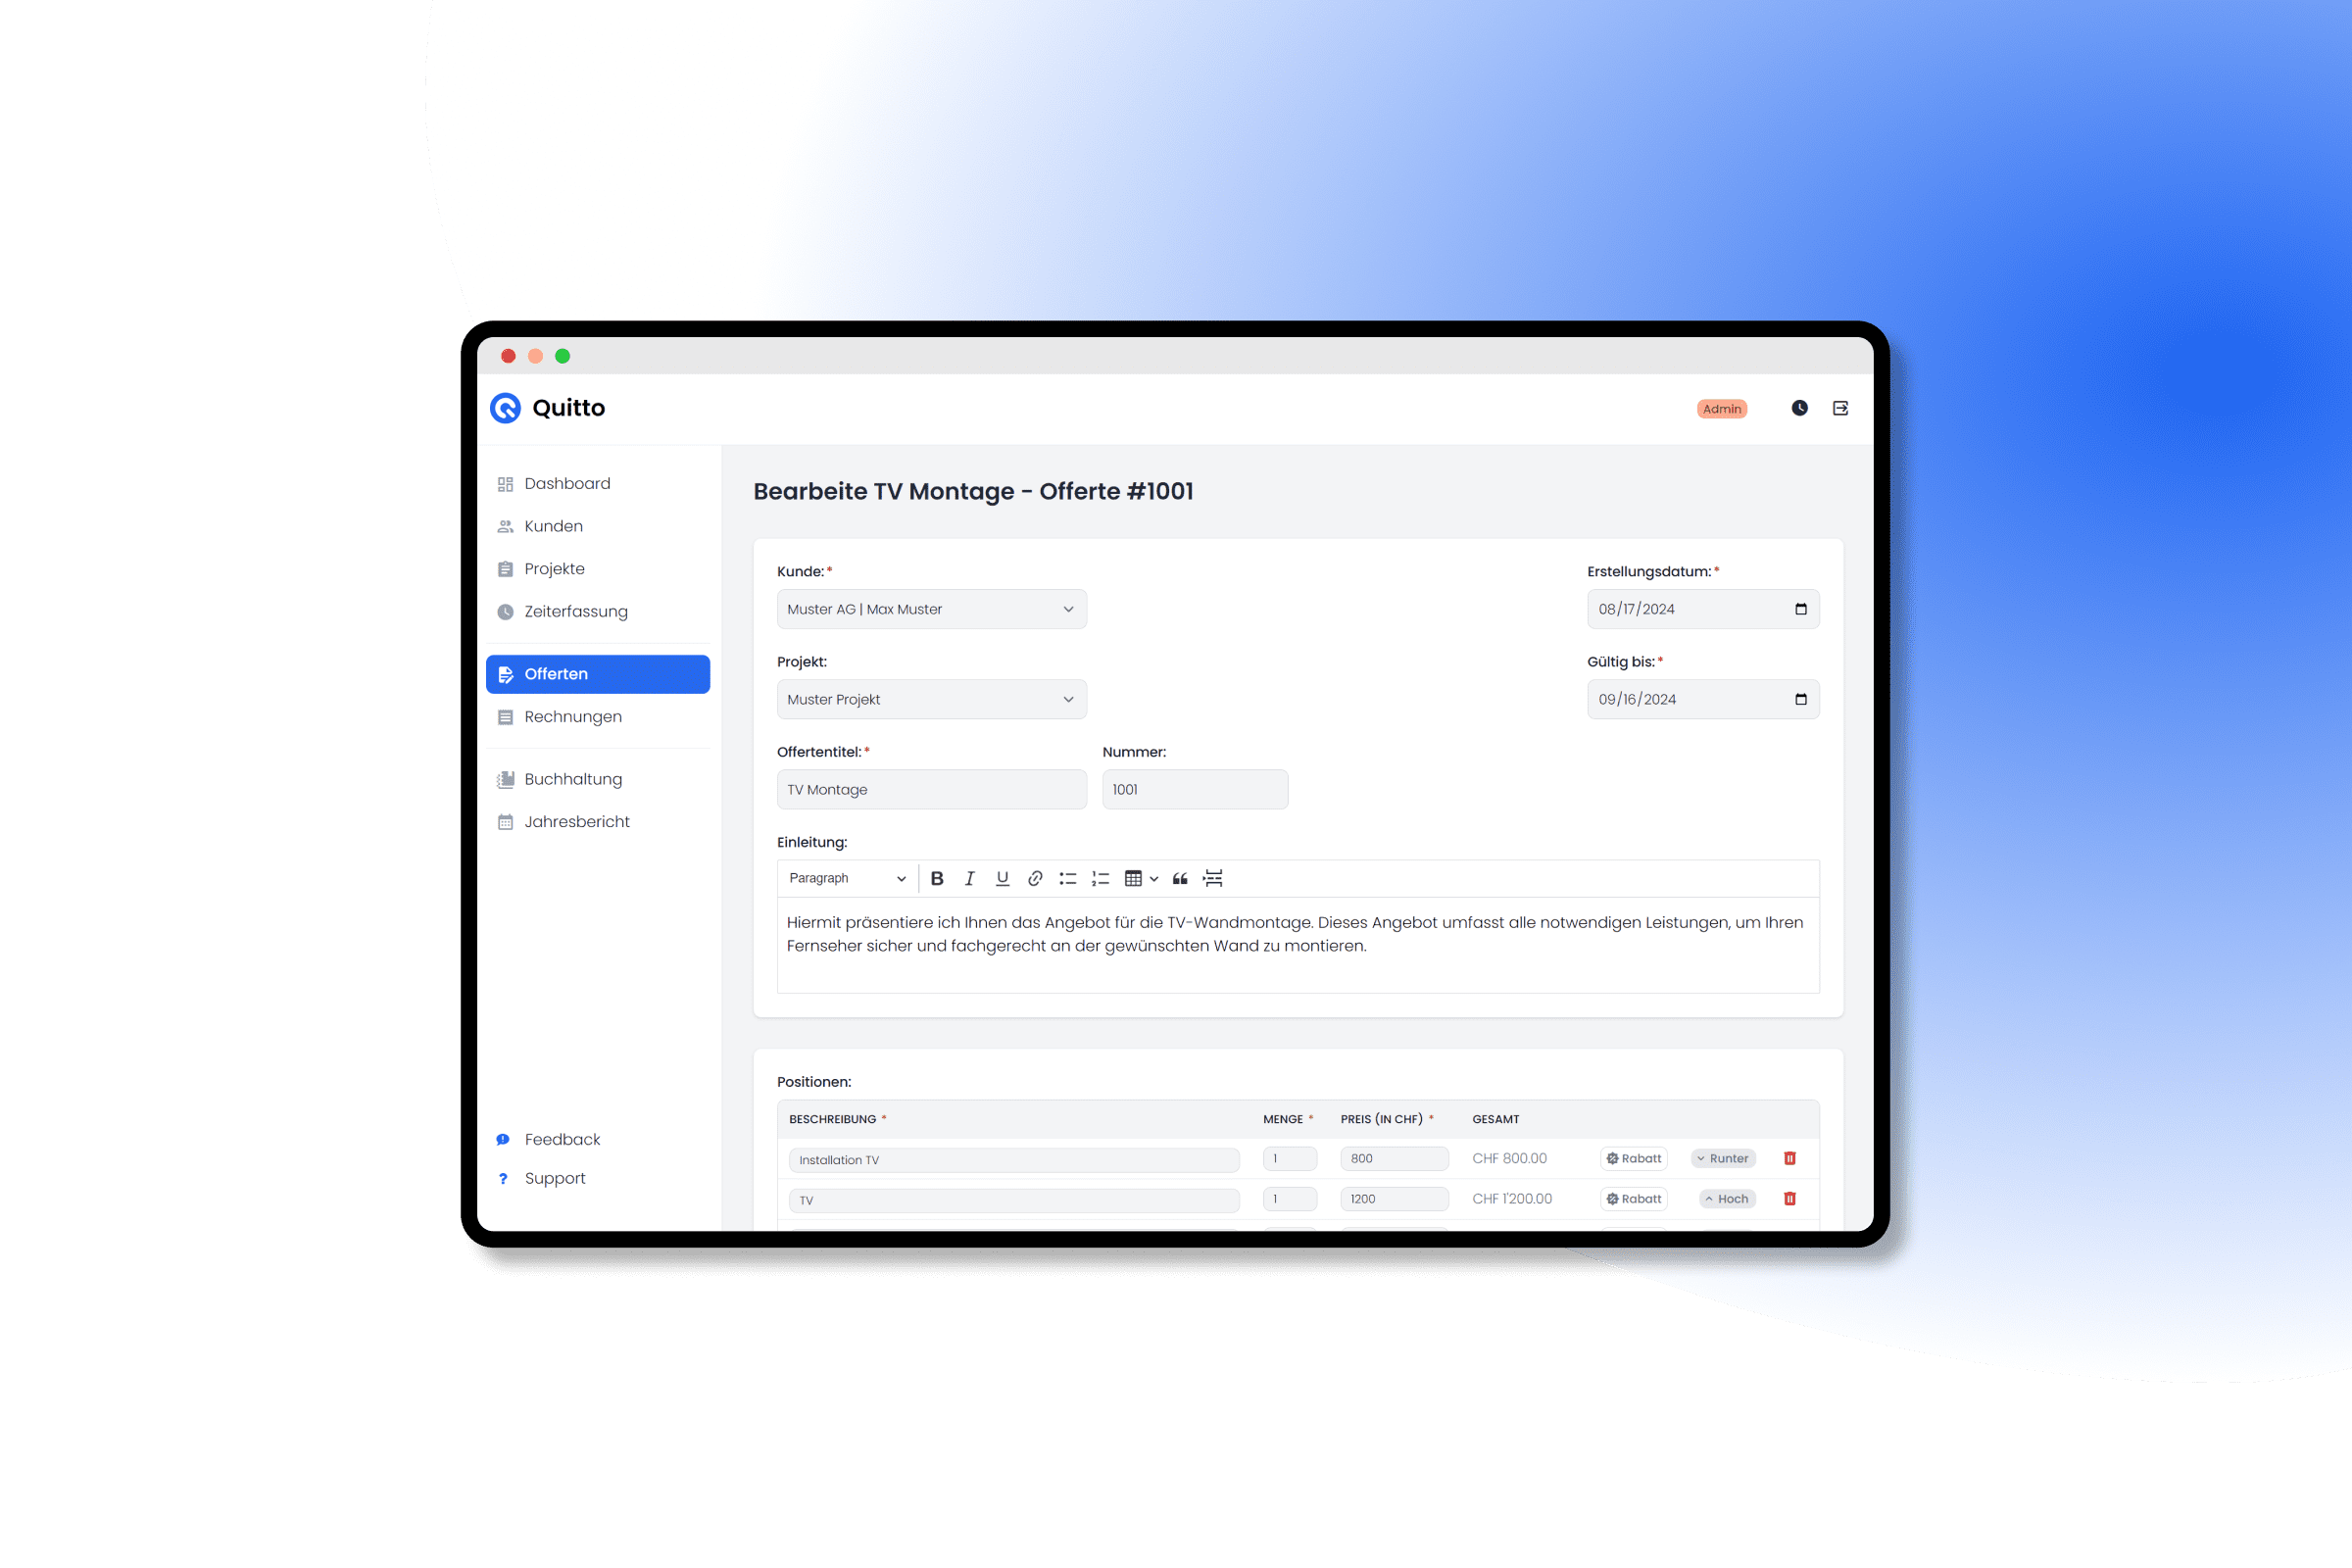This screenshot has height=1568, width=2352.
Task: Click the bold formatting icon
Action: point(938,878)
